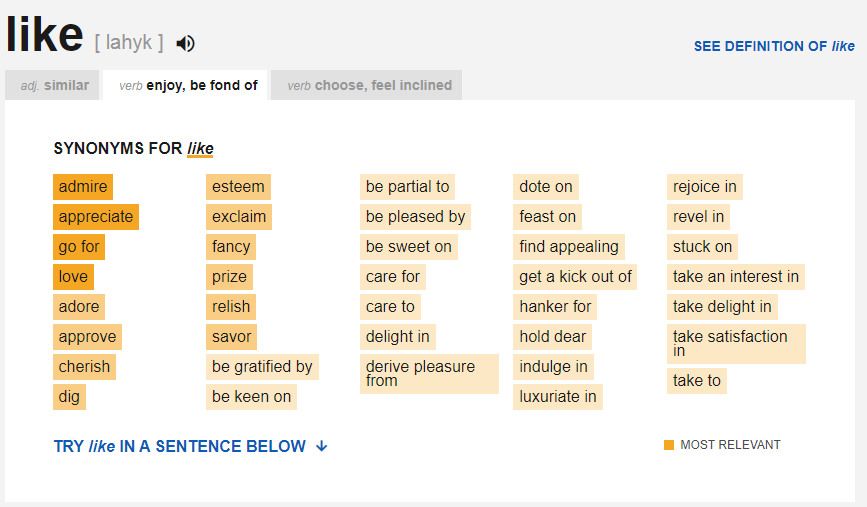867x507 pixels.
Task: Open the synonym take satisfaction in
Action: 736,344
